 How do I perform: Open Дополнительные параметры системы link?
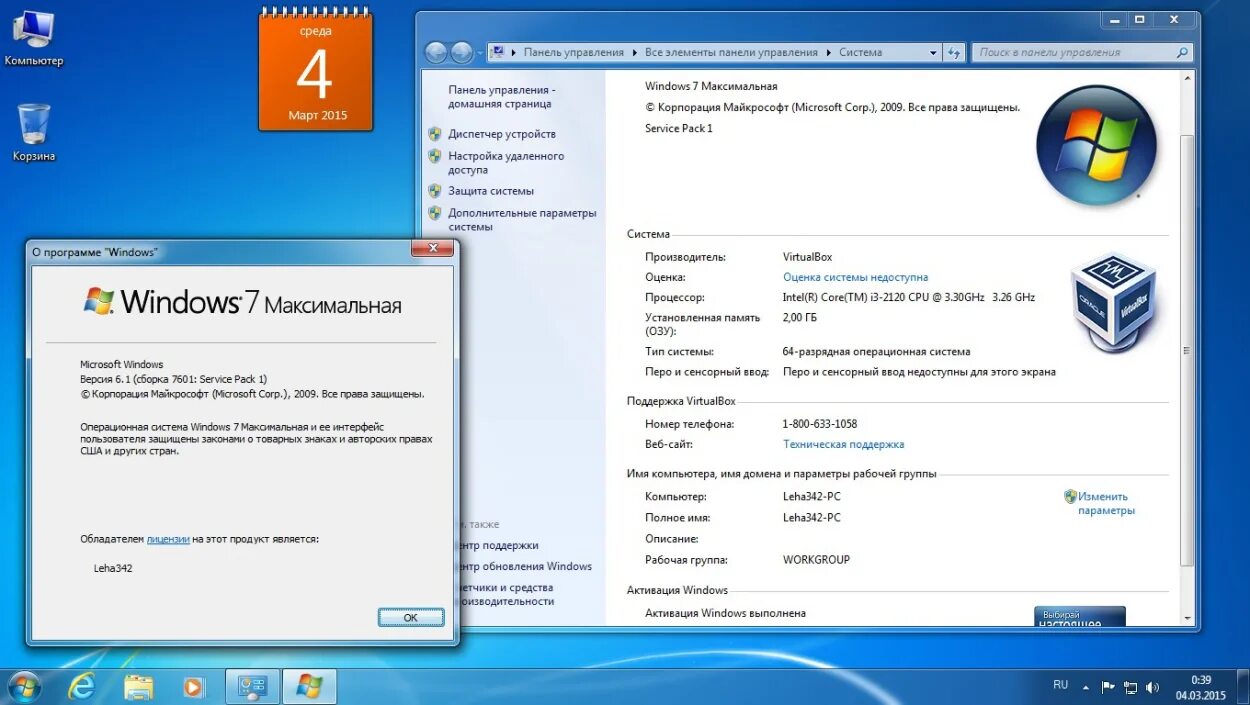pyautogui.click(x=522, y=220)
